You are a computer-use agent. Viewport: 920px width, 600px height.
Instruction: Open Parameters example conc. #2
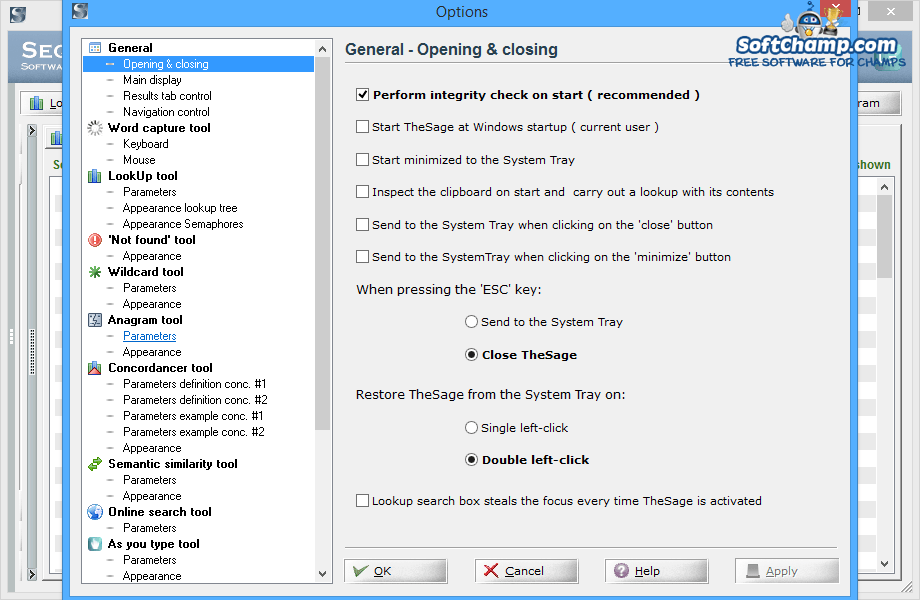pyautogui.click(x=194, y=432)
